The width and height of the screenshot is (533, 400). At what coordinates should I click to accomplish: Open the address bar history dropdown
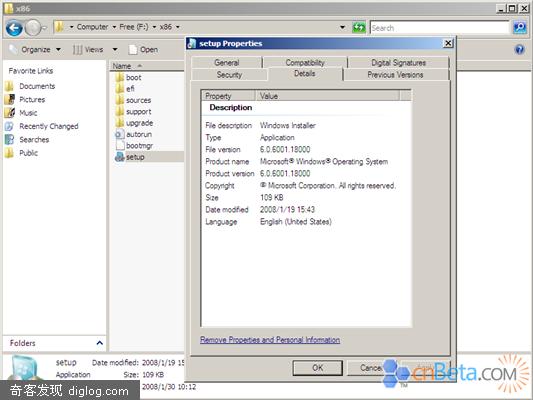(x=343, y=27)
